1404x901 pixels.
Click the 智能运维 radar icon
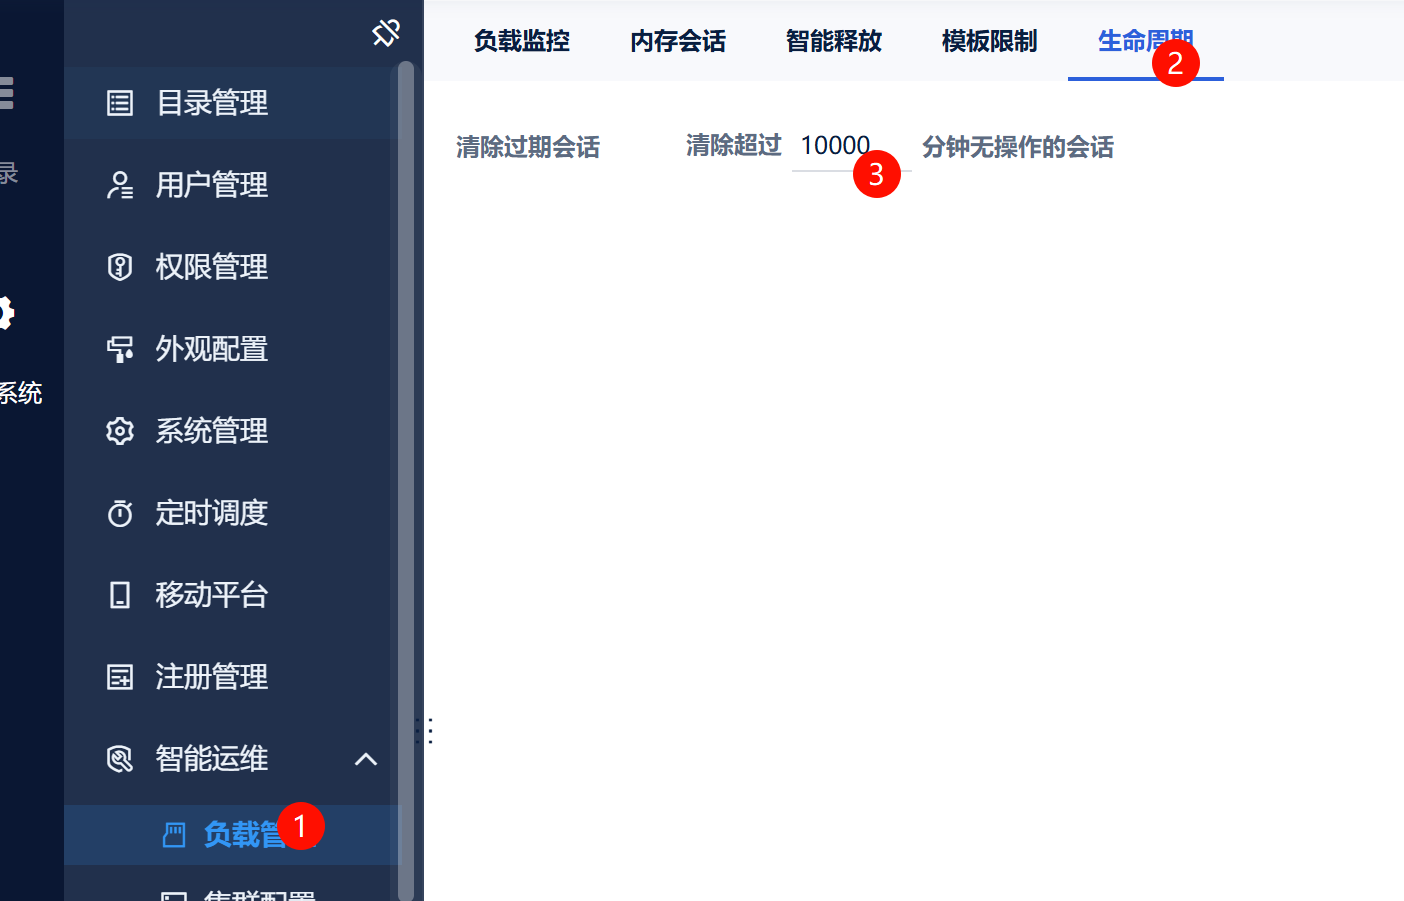click(120, 759)
